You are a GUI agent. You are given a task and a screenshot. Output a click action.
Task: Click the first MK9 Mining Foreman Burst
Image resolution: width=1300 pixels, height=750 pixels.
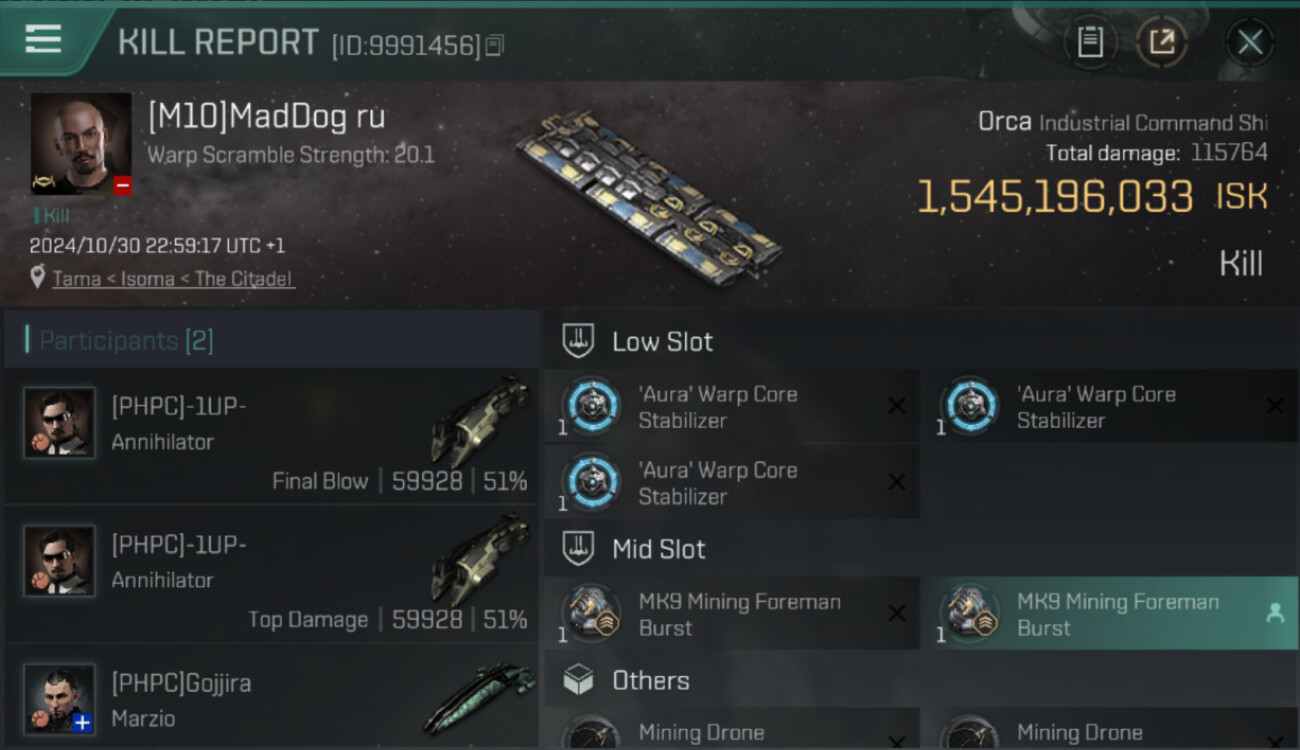pyautogui.click(x=732, y=614)
